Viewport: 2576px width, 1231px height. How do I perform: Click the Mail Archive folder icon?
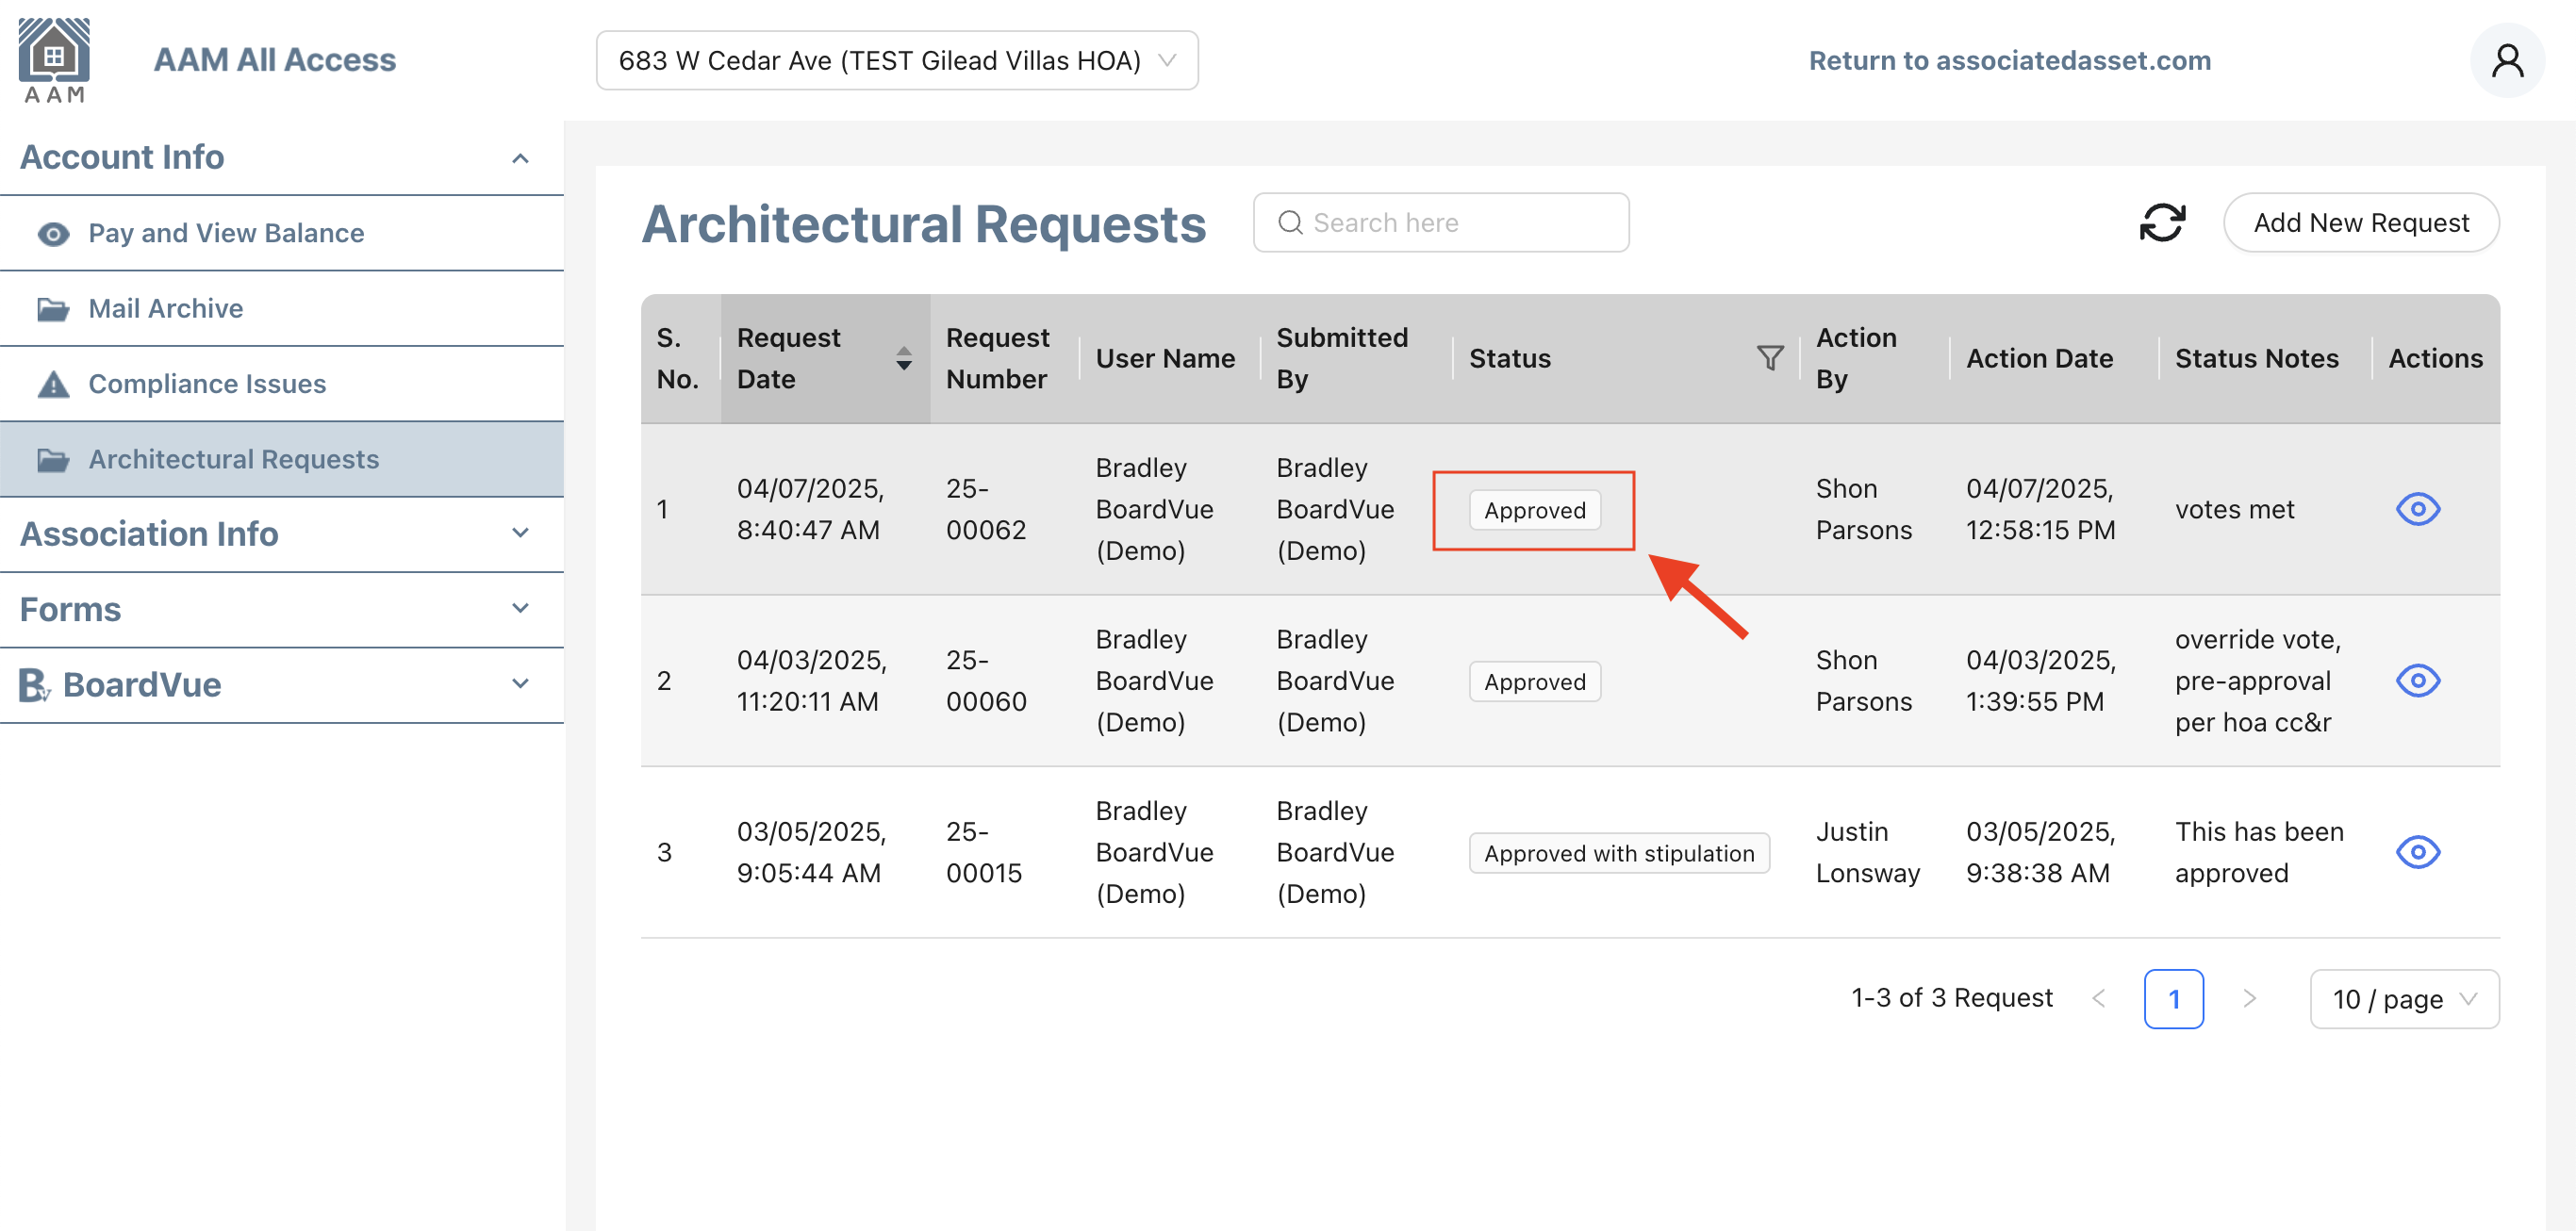pyautogui.click(x=53, y=309)
